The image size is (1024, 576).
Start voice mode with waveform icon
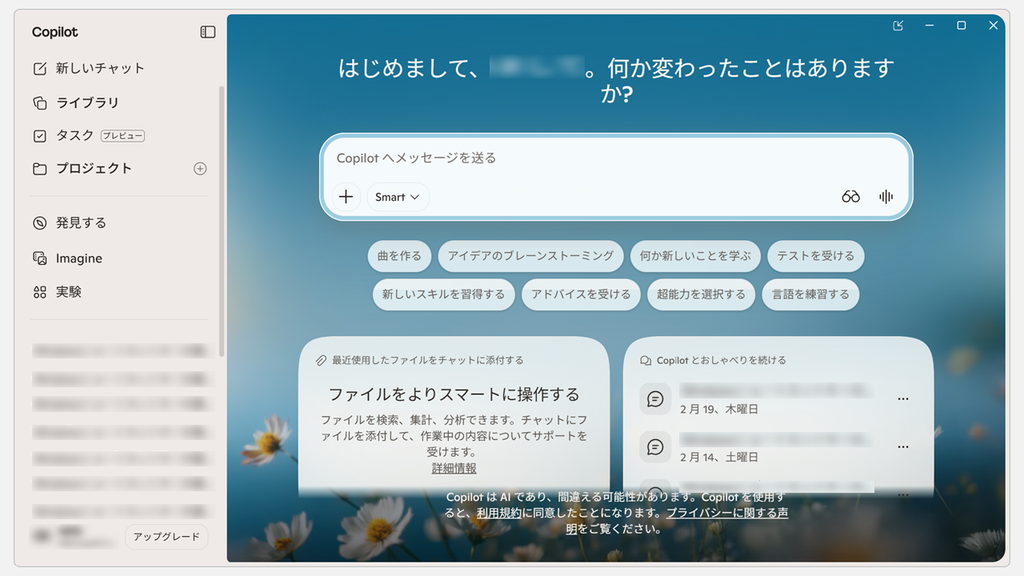(886, 197)
